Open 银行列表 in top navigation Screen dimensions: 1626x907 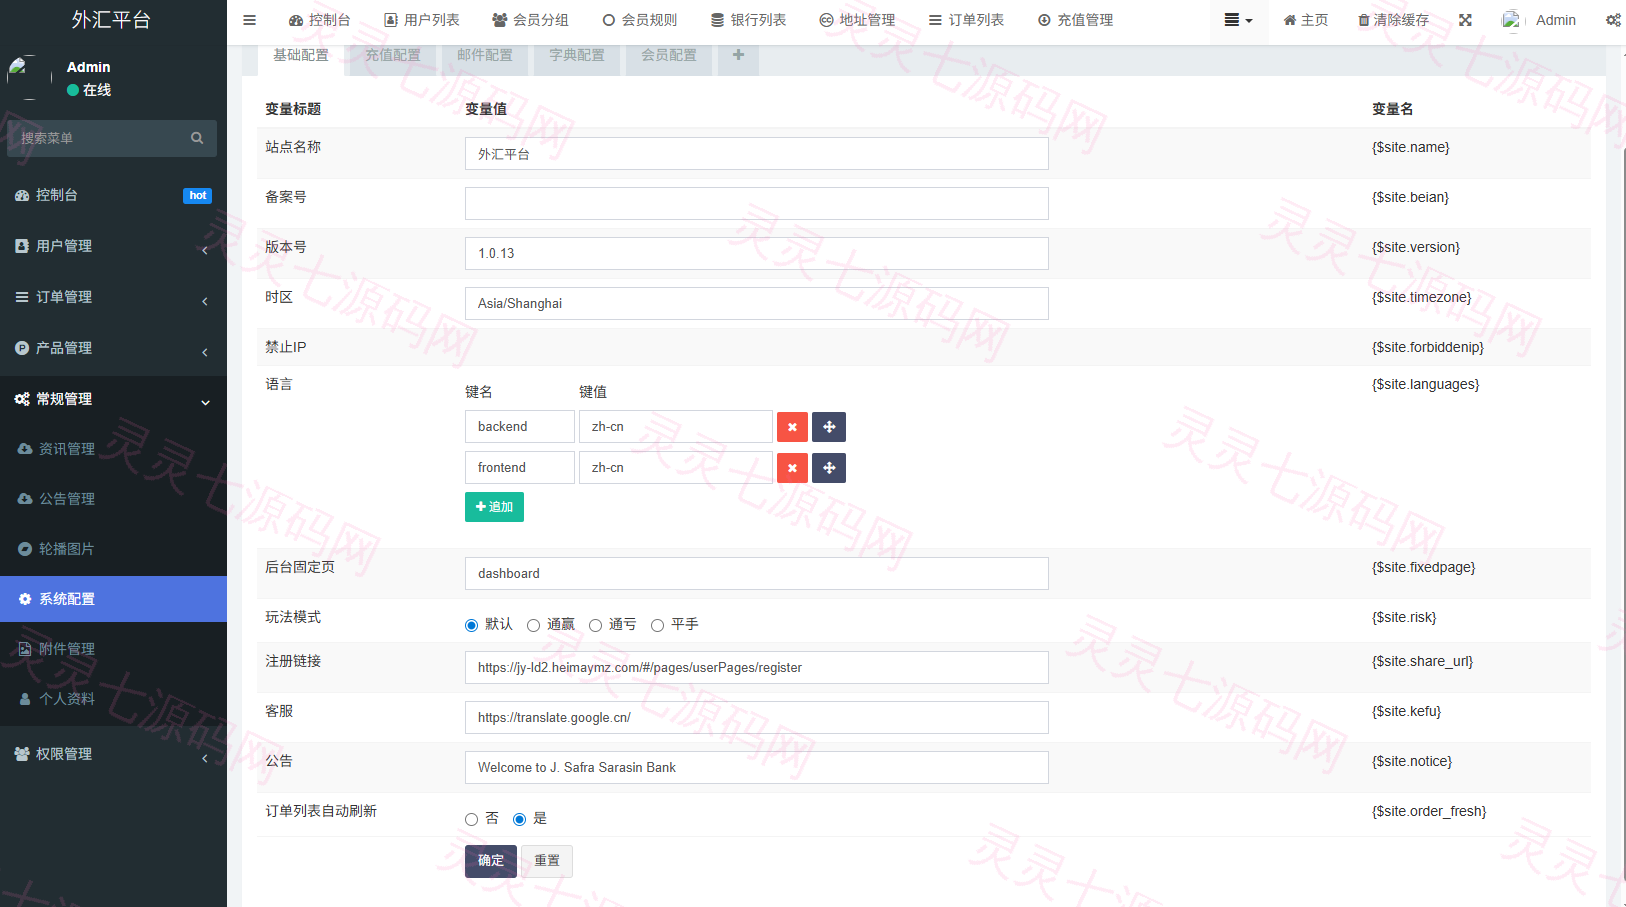(x=748, y=20)
